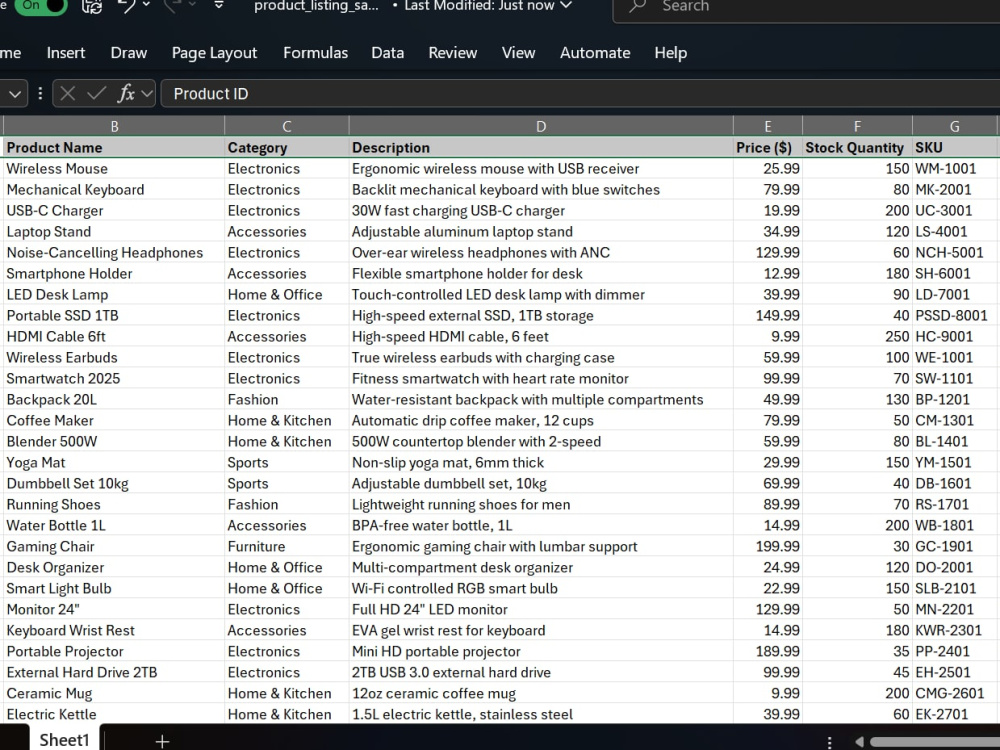Click the Insert Function fx icon
1000x750 pixels.
[126, 94]
